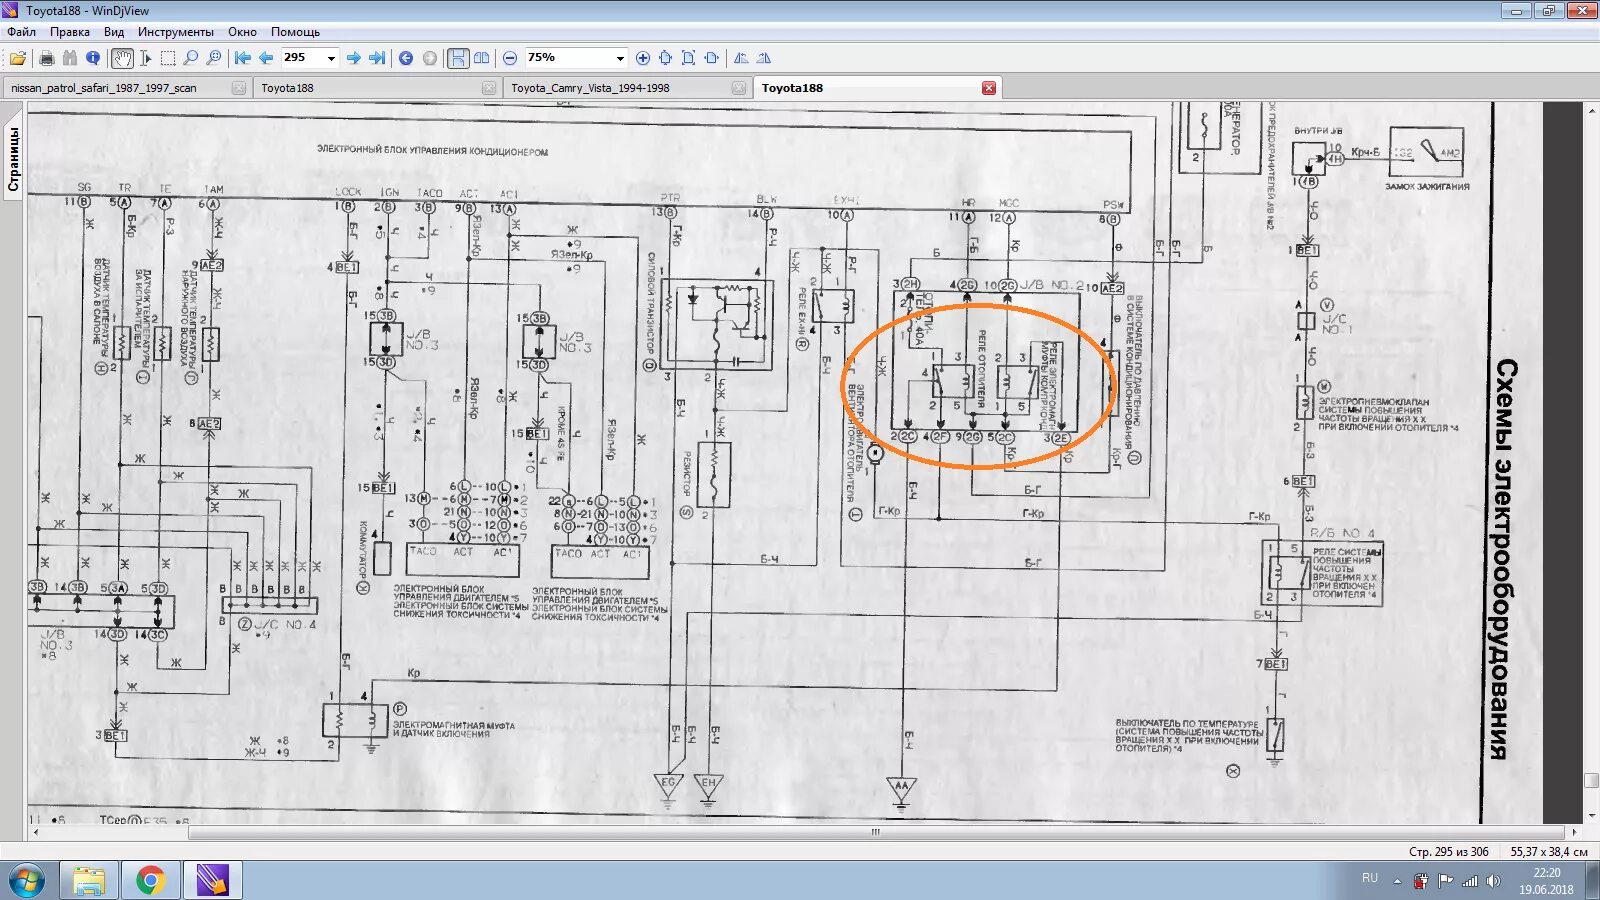Image resolution: width=1600 pixels, height=900 pixels.
Task: Open the Правка menu
Action: click(x=70, y=32)
